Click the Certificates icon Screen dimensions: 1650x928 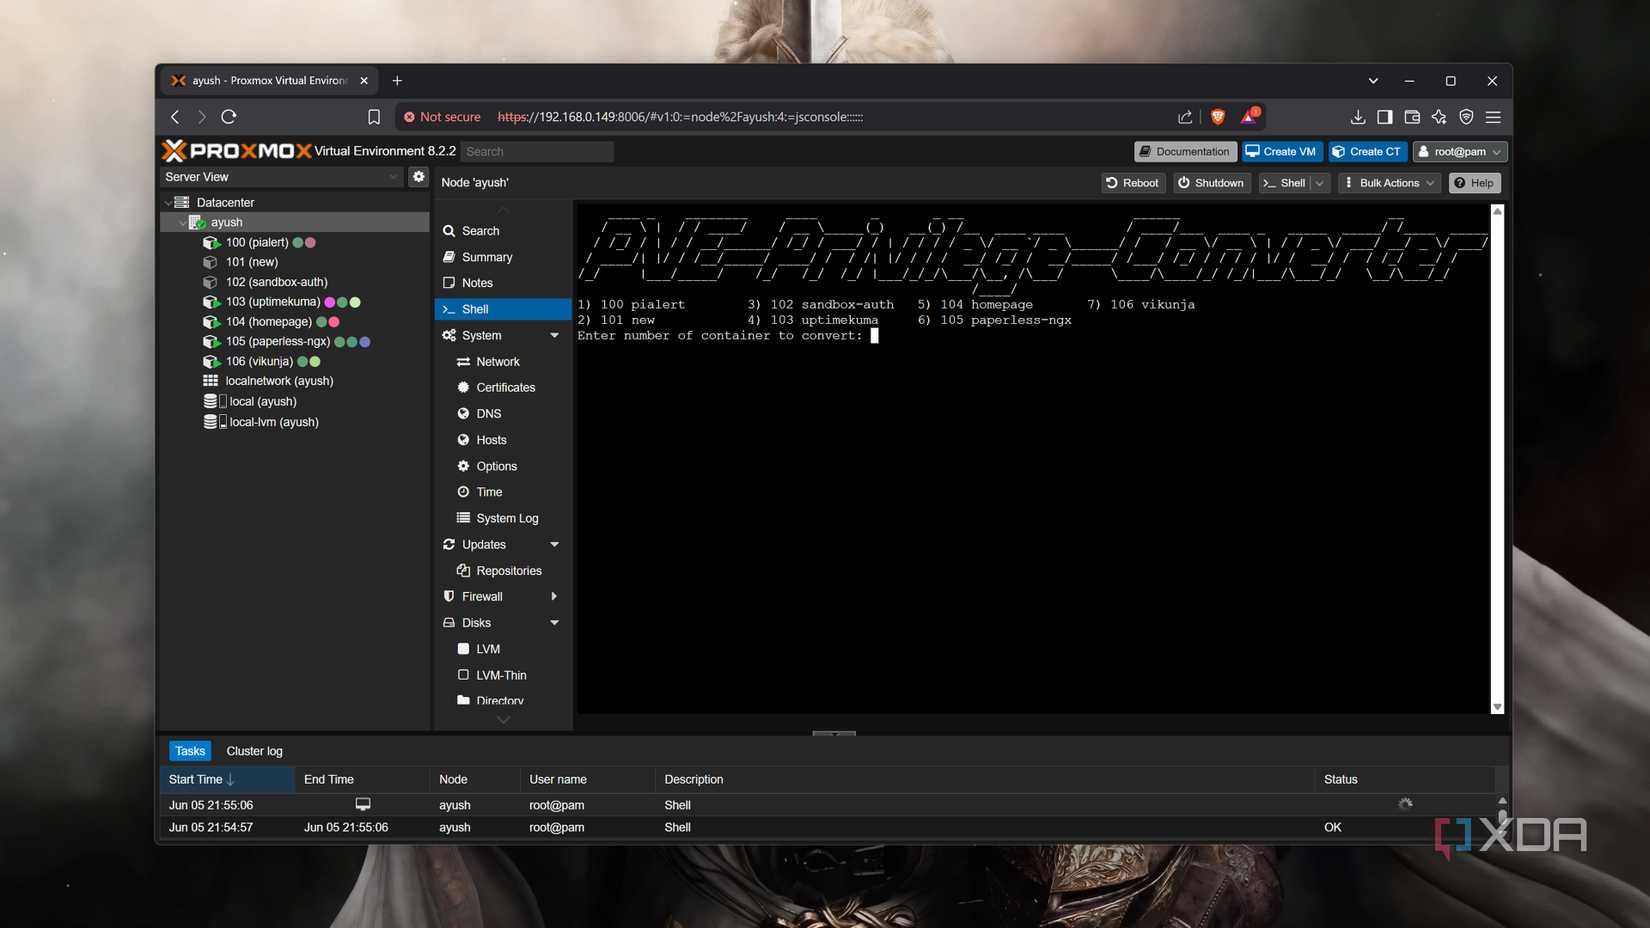coord(463,387)
